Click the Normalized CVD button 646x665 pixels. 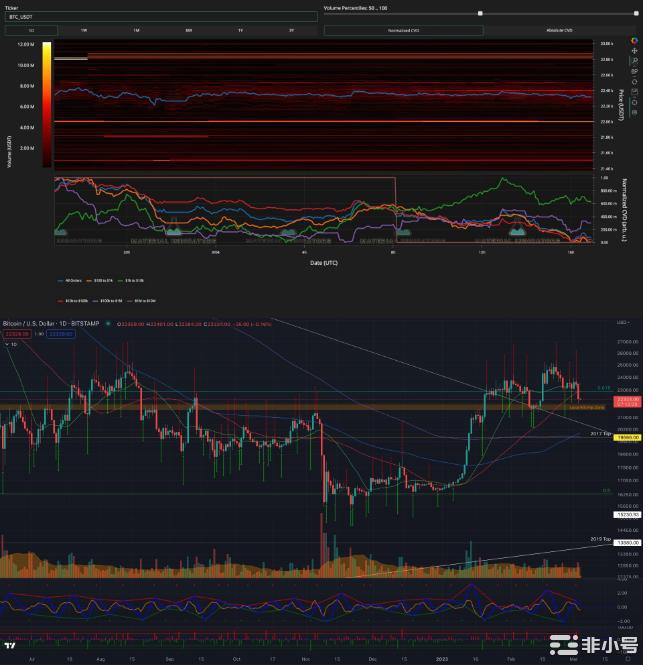tap(402, 31)
